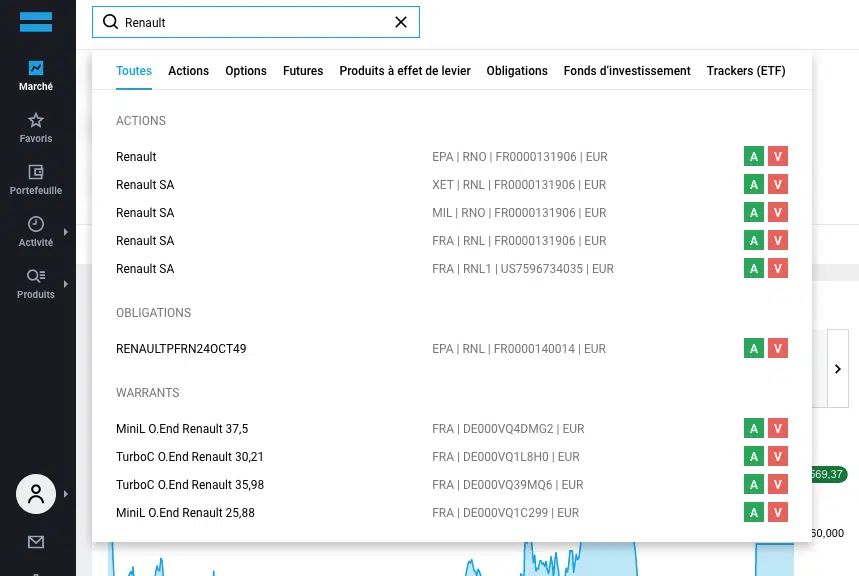Viewport: 859px width, 576px height.
Task: Select the Obligations filter tab
Action: point(517,71)
